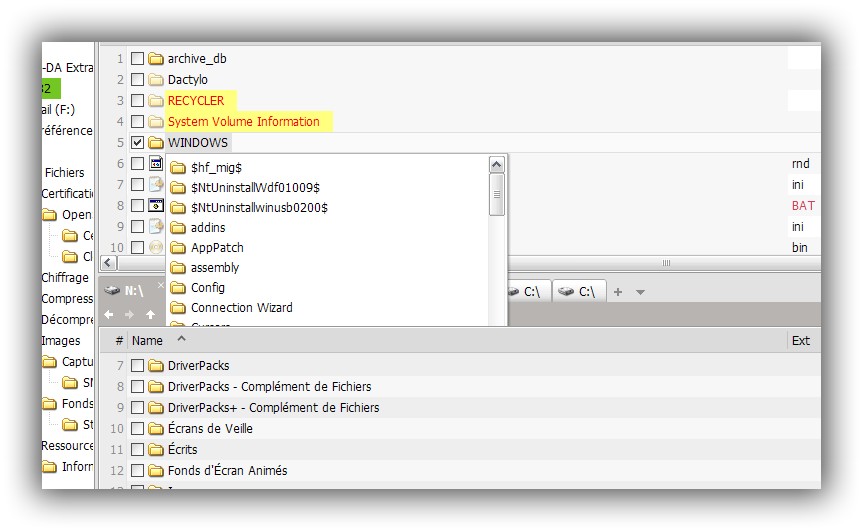Click the Ext column header

[800, 341]
